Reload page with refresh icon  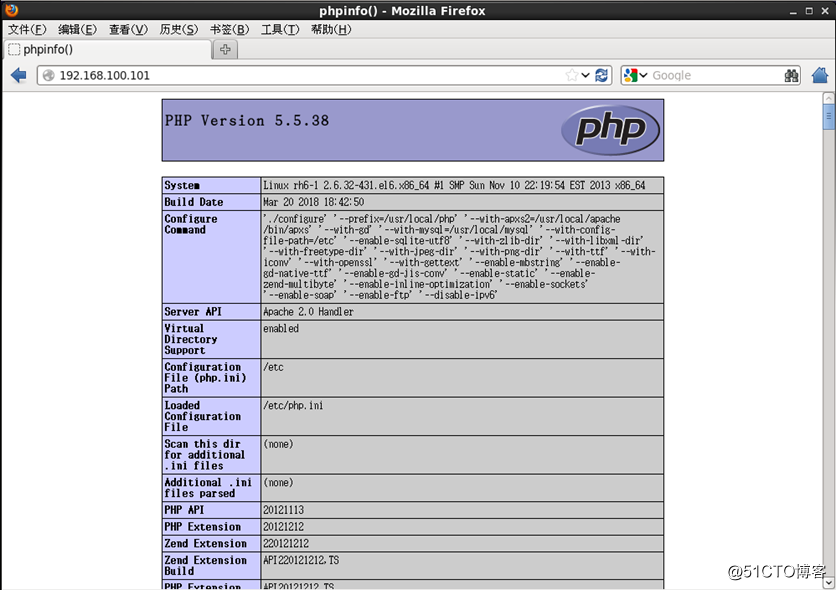click(601, 75)
